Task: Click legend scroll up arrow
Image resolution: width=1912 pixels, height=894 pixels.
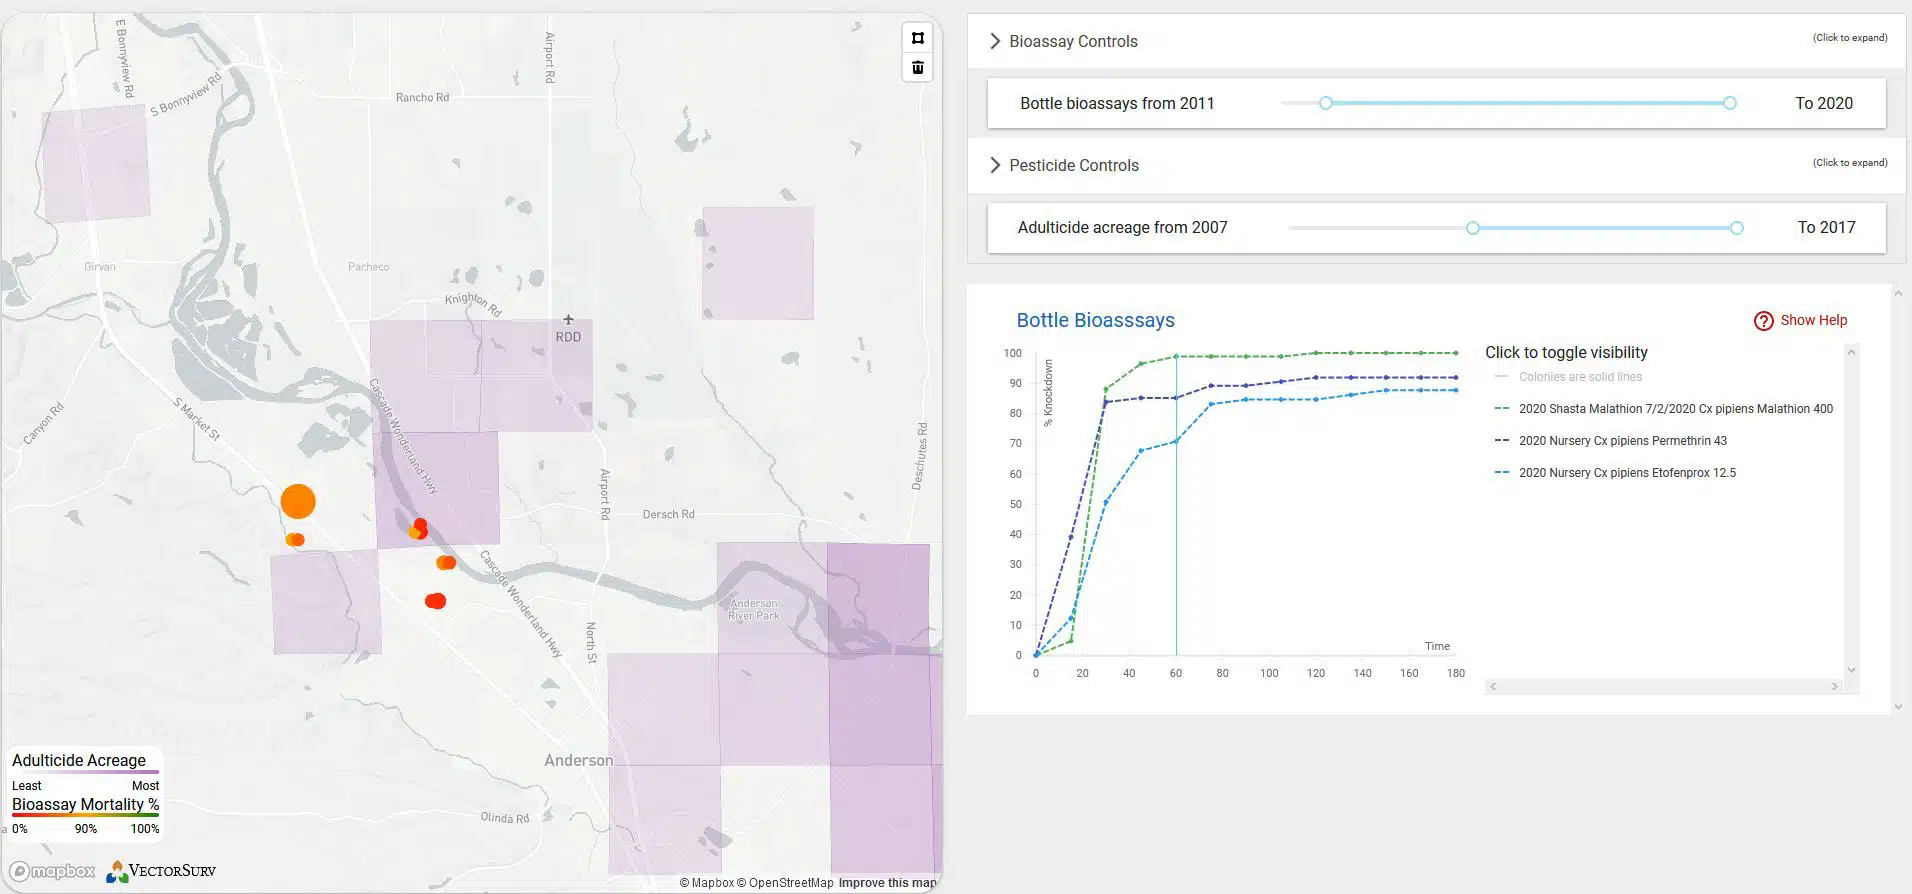Action: pos(1851,353)
